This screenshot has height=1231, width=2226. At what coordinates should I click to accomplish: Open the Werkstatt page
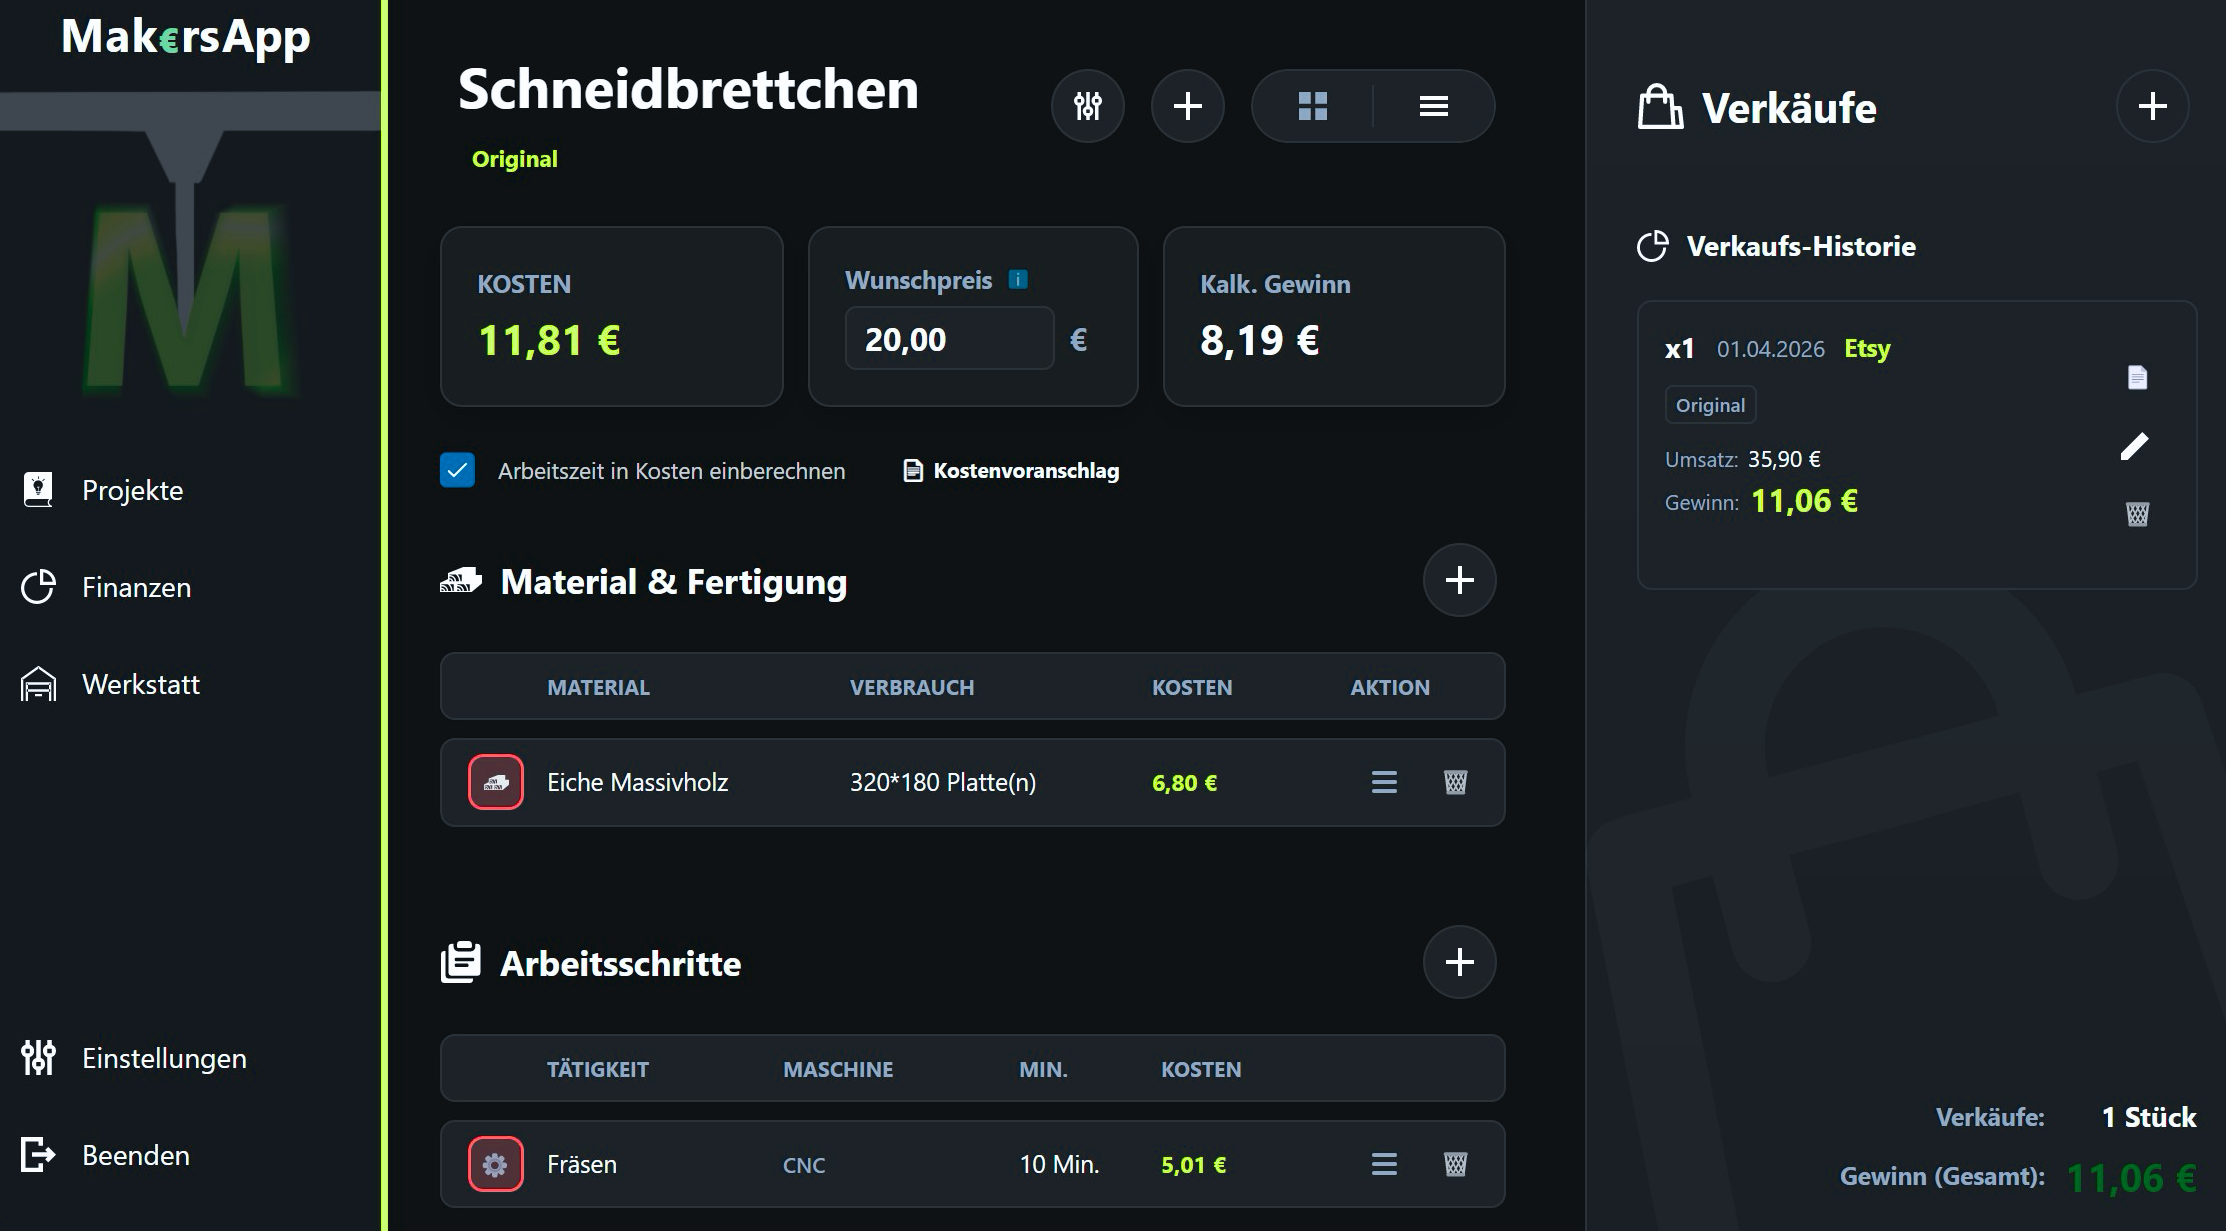point(138,684)
